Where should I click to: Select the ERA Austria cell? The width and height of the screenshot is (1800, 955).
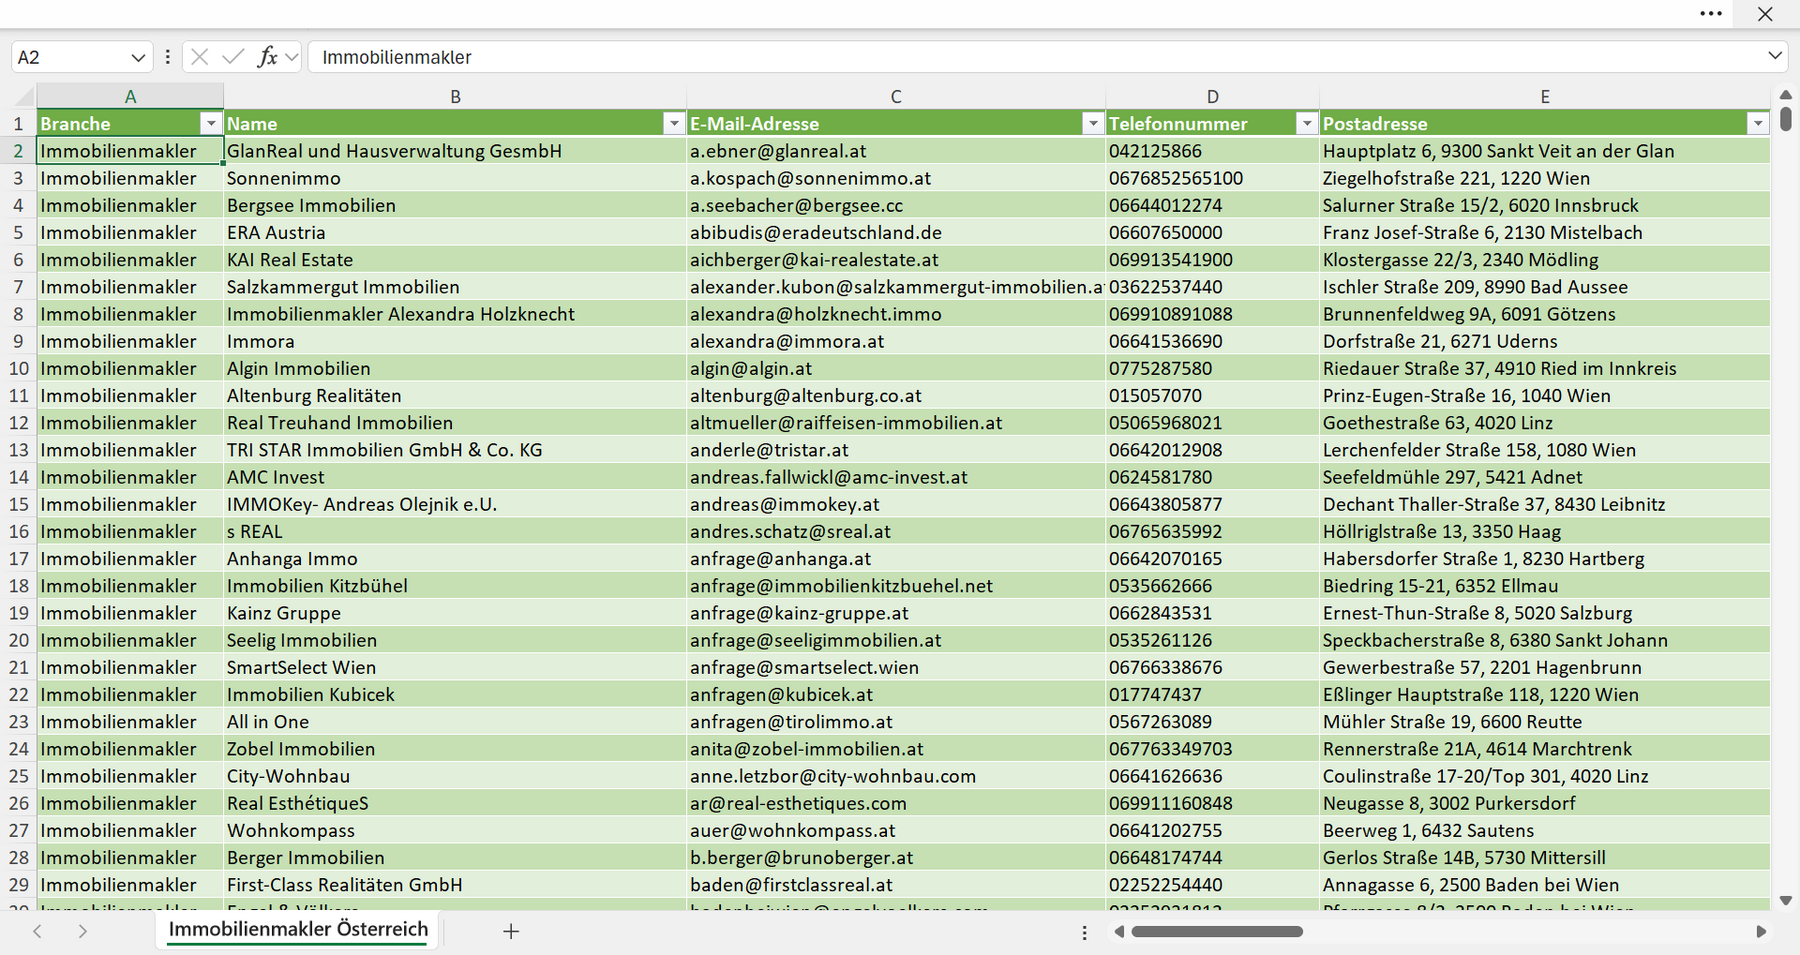coord(455,232)
